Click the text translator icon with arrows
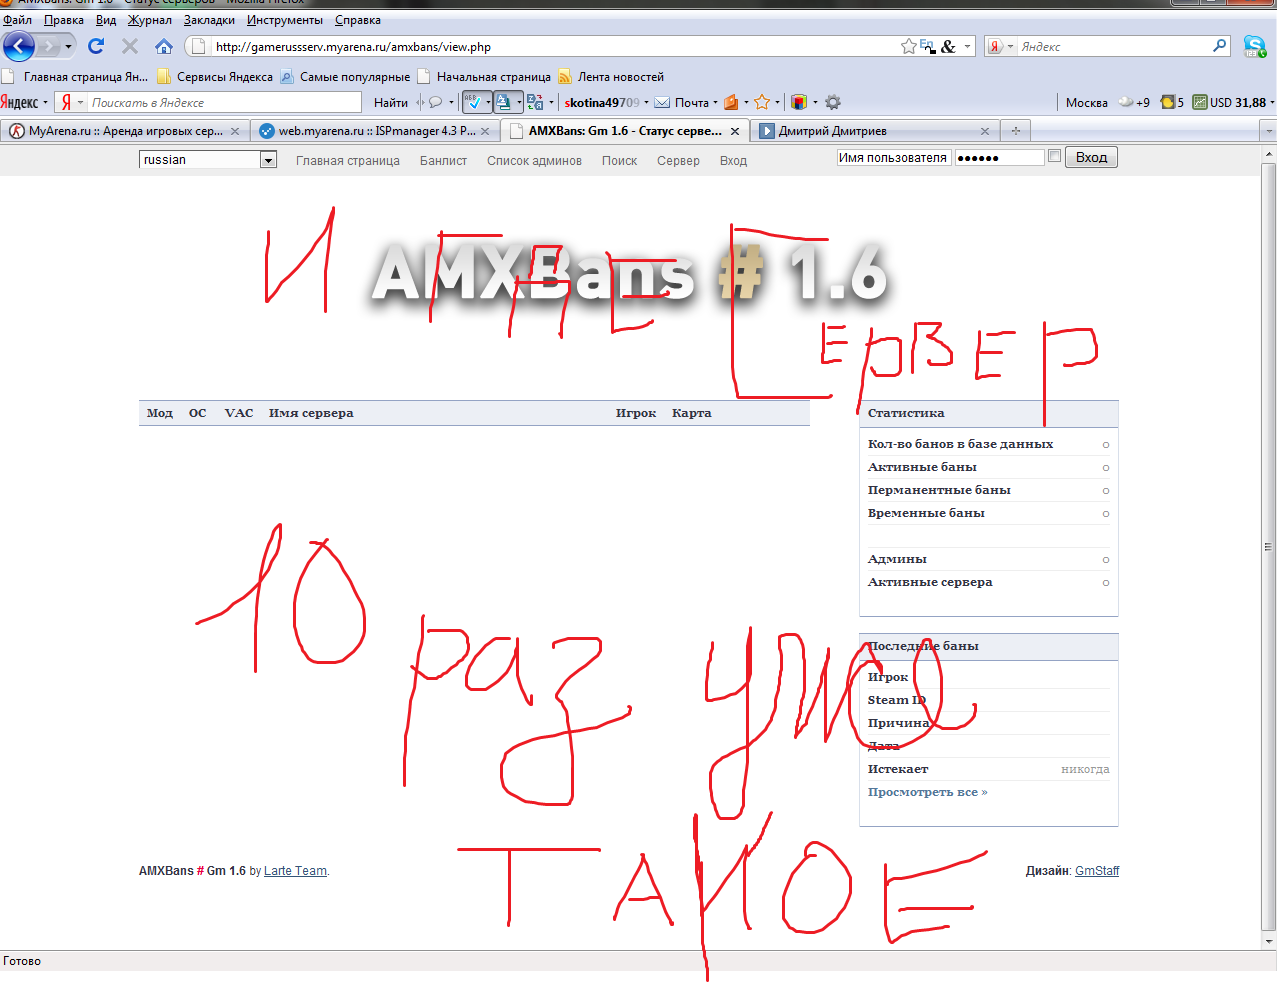This screenshot has width=1280, height=984. coord(535,102)
